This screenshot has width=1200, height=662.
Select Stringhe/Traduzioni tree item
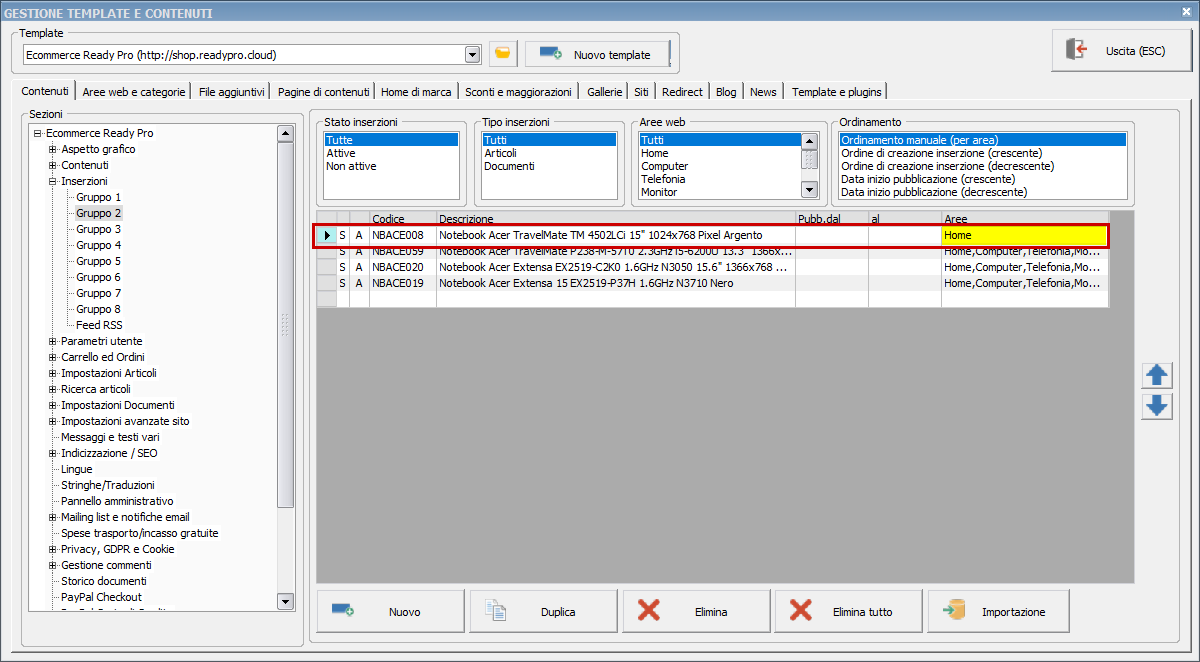pyautogui.click(x=108, y=485)
